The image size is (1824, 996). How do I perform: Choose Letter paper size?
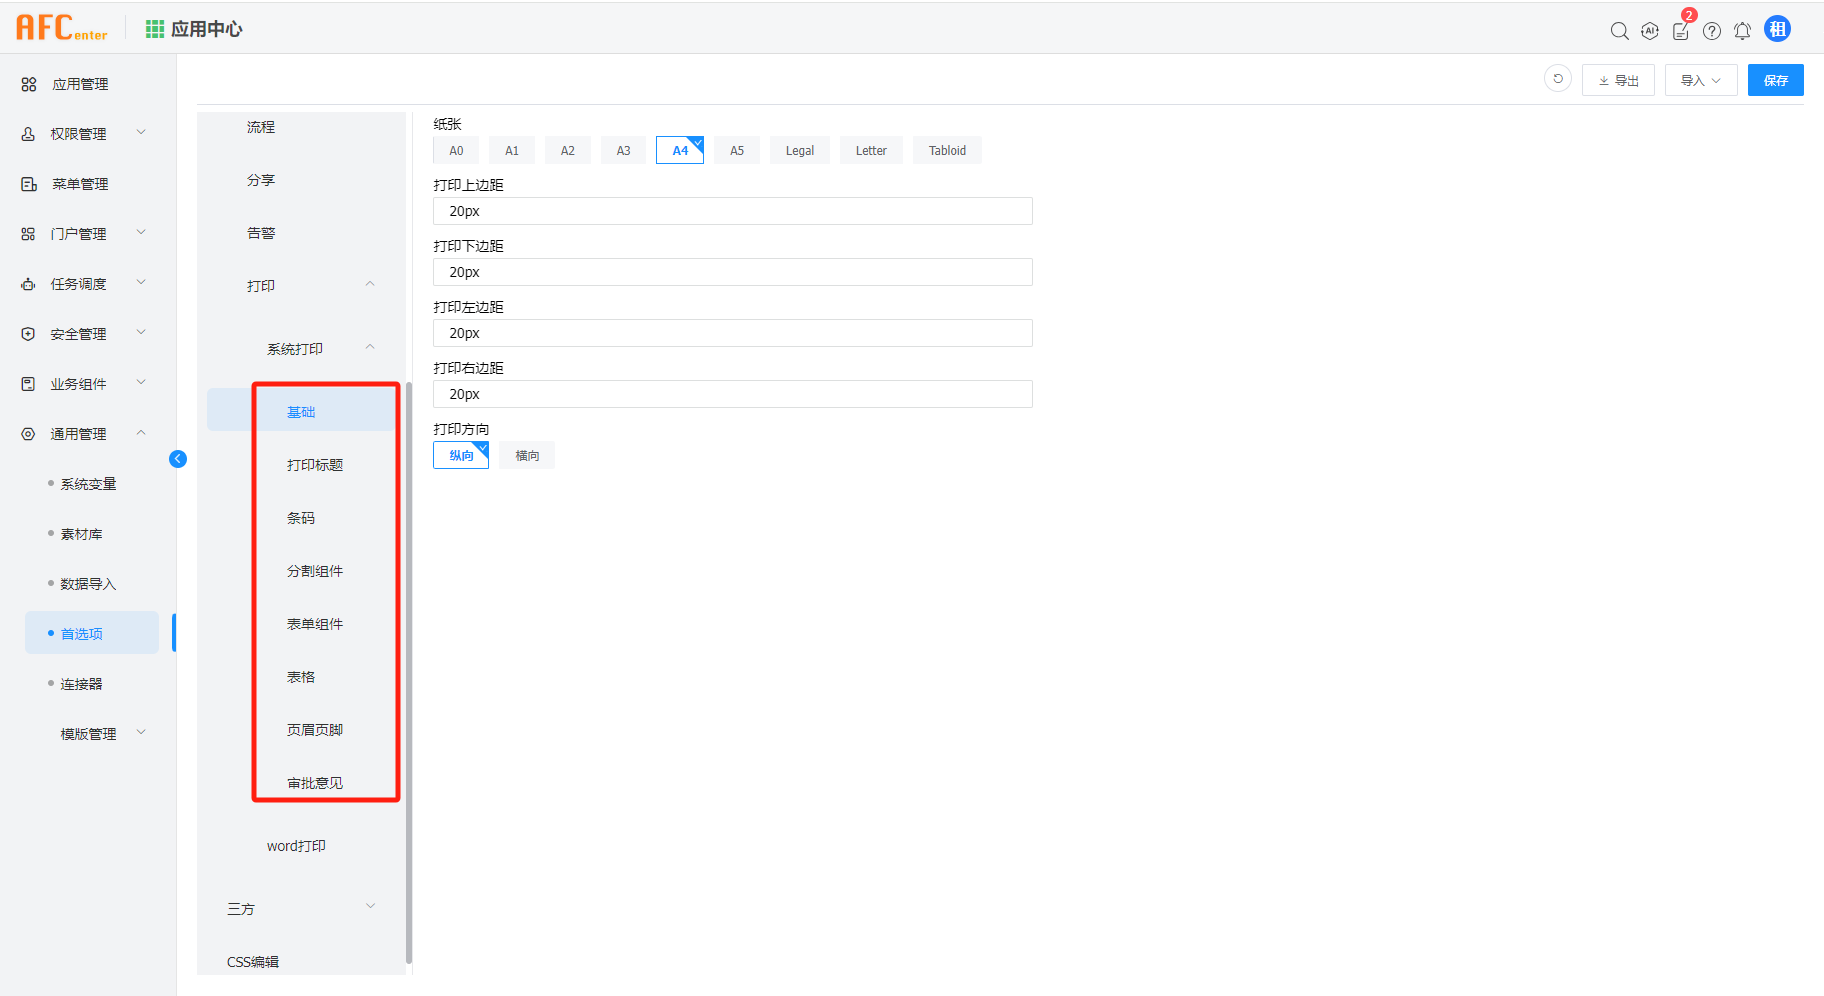click(870, 151)
